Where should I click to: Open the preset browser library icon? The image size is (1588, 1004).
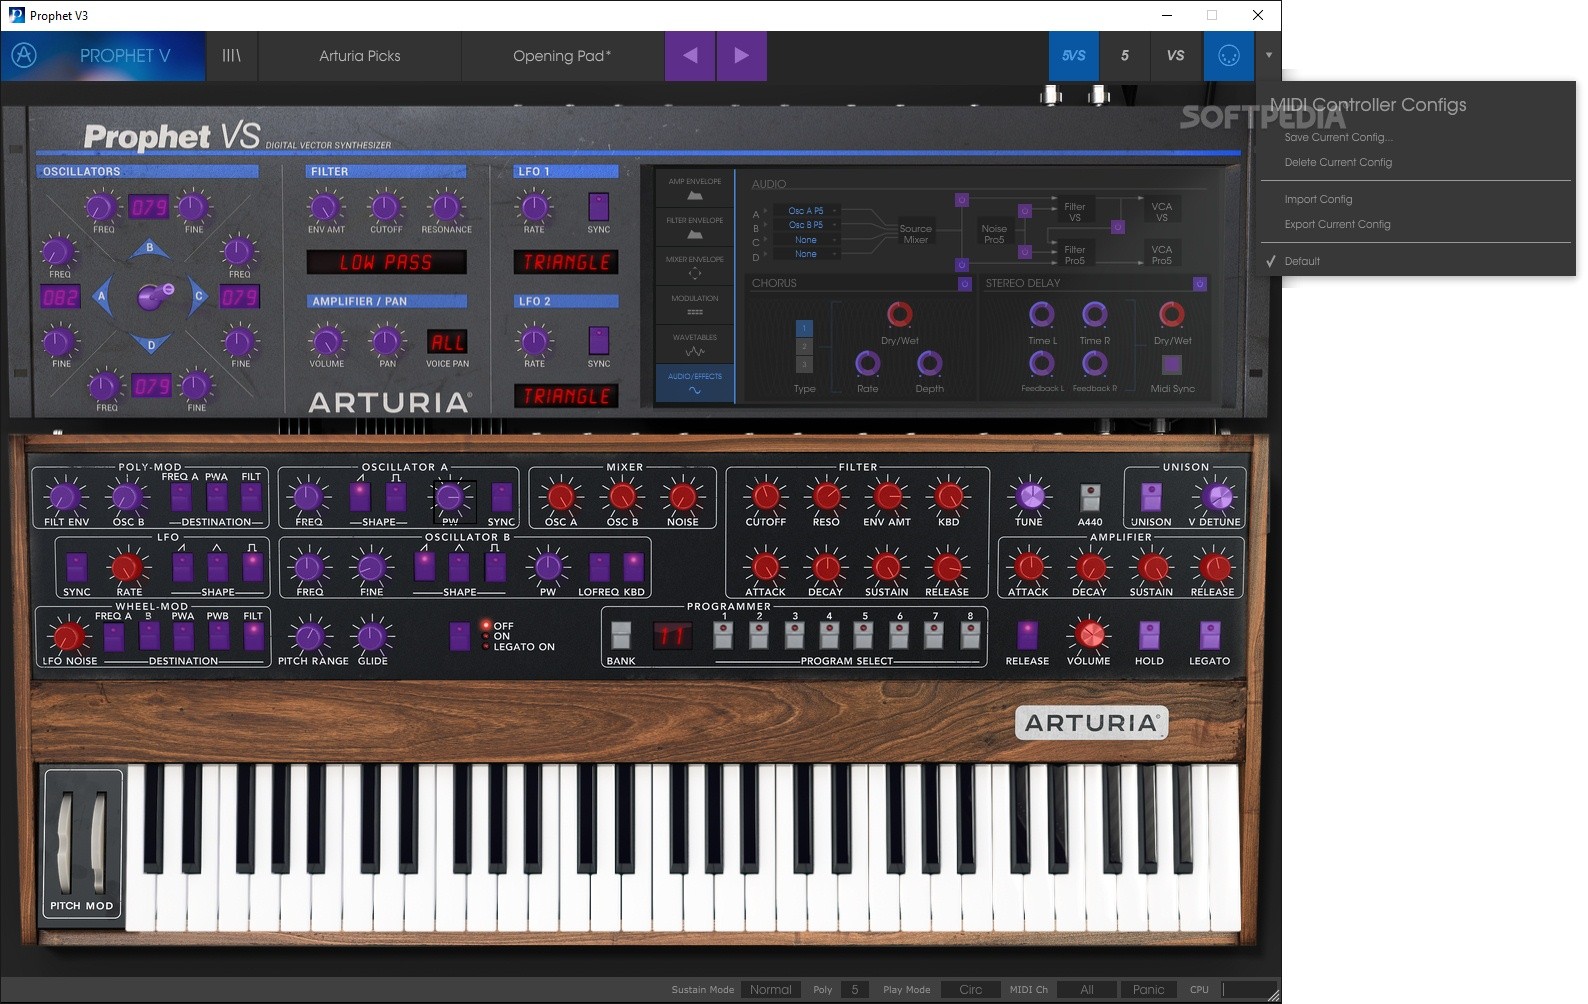click(231, 55)
